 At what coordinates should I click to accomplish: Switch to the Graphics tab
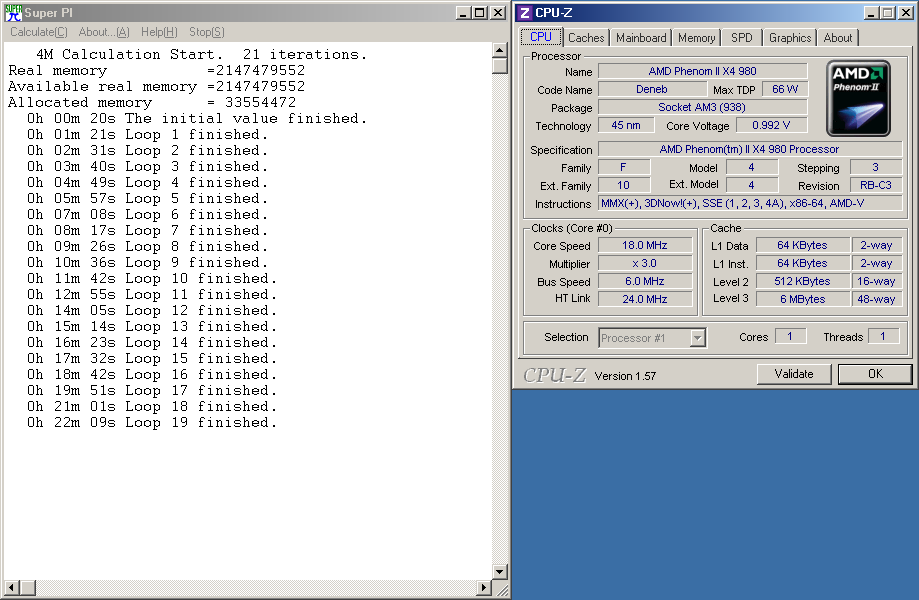(789, 38)
